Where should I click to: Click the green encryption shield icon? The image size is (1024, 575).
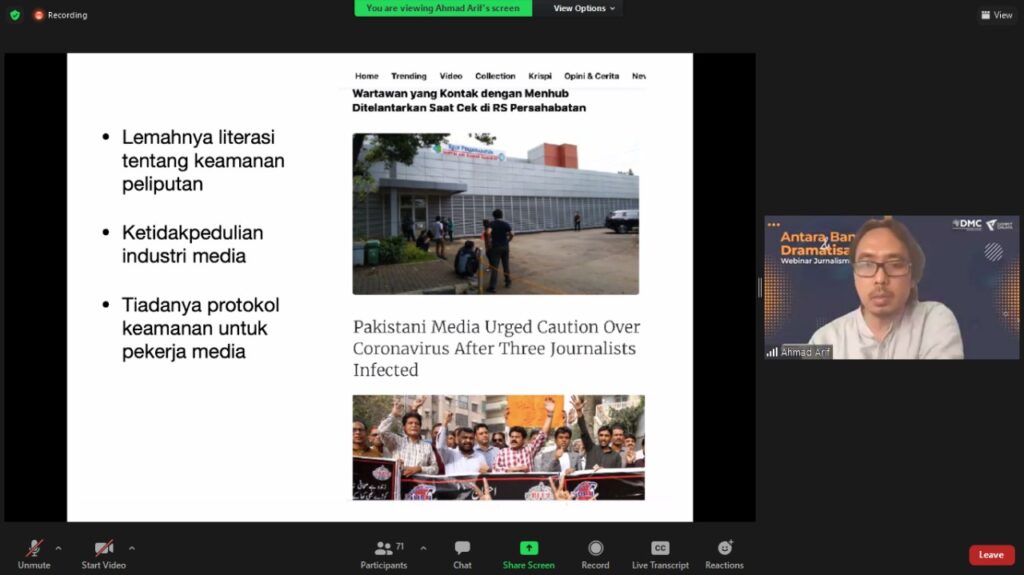pyautogui.click(x=14, y=15)
